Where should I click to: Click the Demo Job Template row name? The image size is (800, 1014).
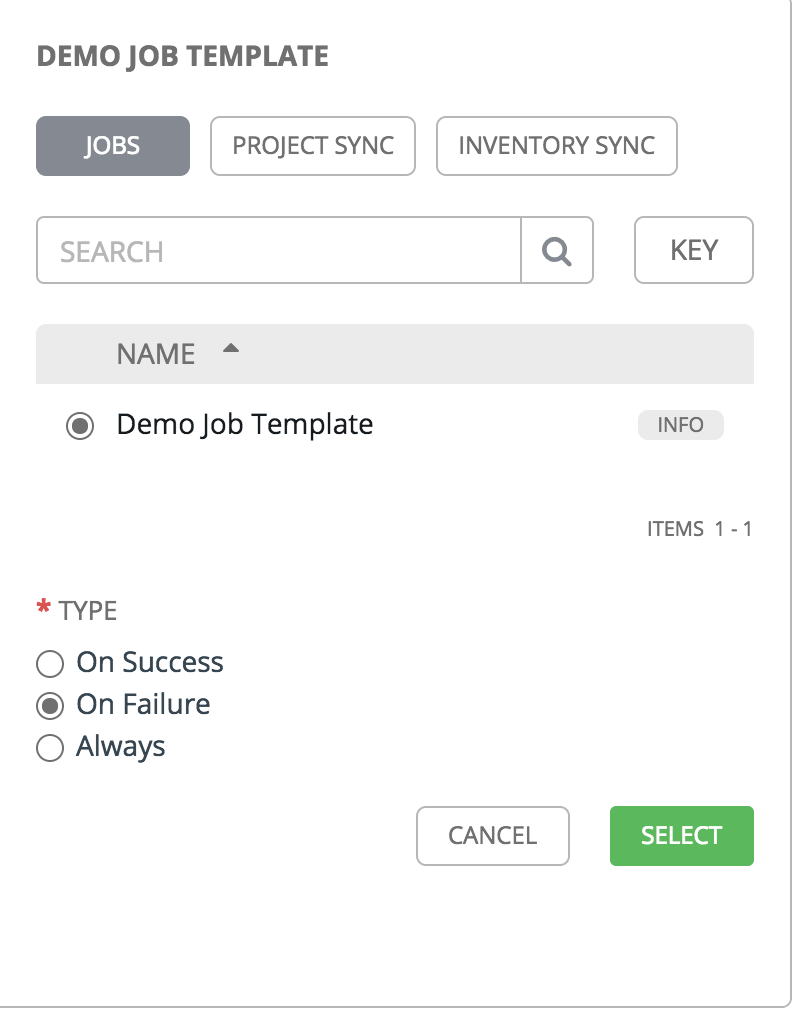[x=245, y=424]
